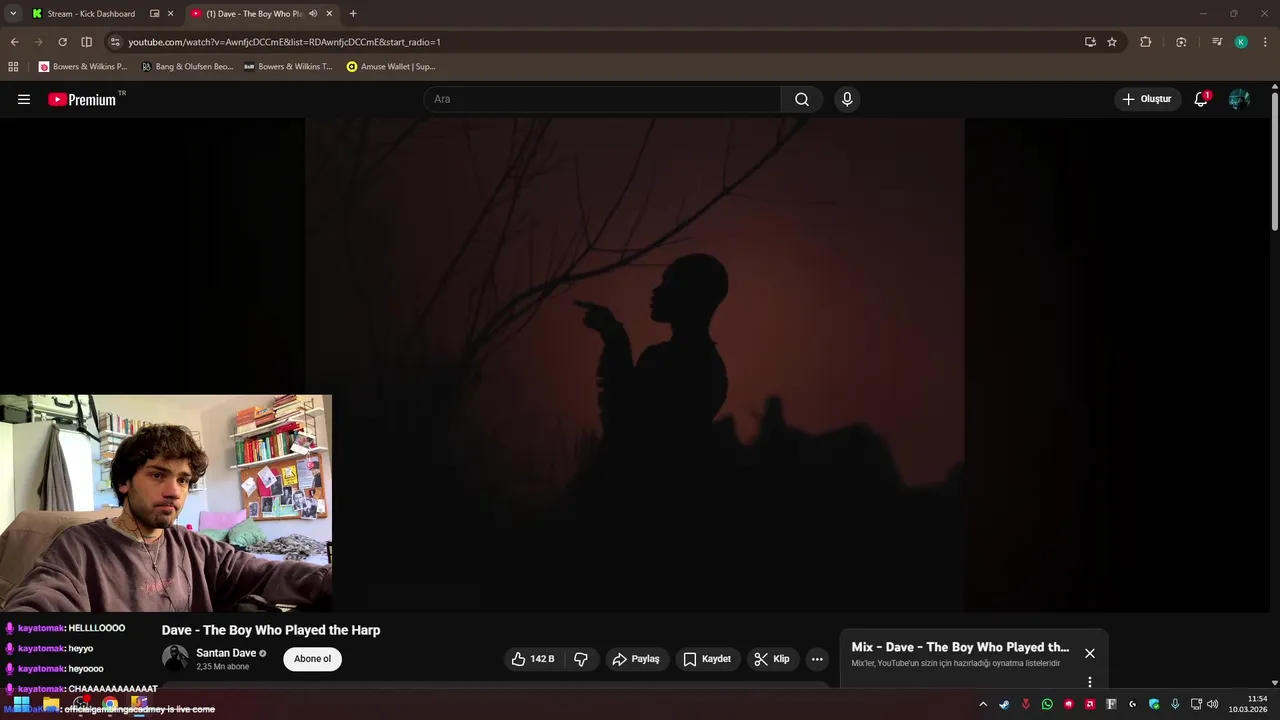This screenshot has height=720, width=1280.
Task: Switch to Stream - Kick Dashboard tab
Action: point(91,14)
